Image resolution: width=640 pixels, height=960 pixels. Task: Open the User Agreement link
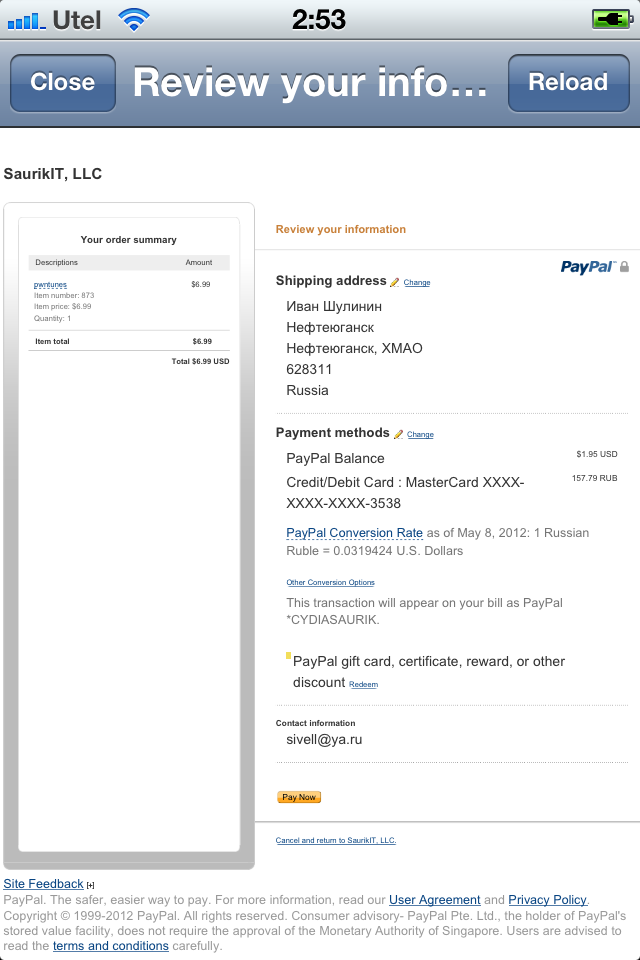pyautogui.click(x=434, y=900)
